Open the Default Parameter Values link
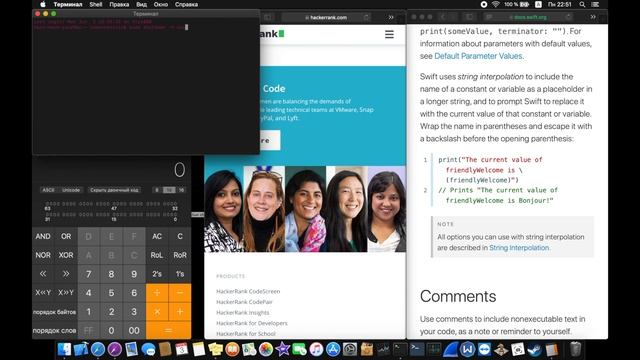This screenshot has width=640, height=360. coord(478,56)
